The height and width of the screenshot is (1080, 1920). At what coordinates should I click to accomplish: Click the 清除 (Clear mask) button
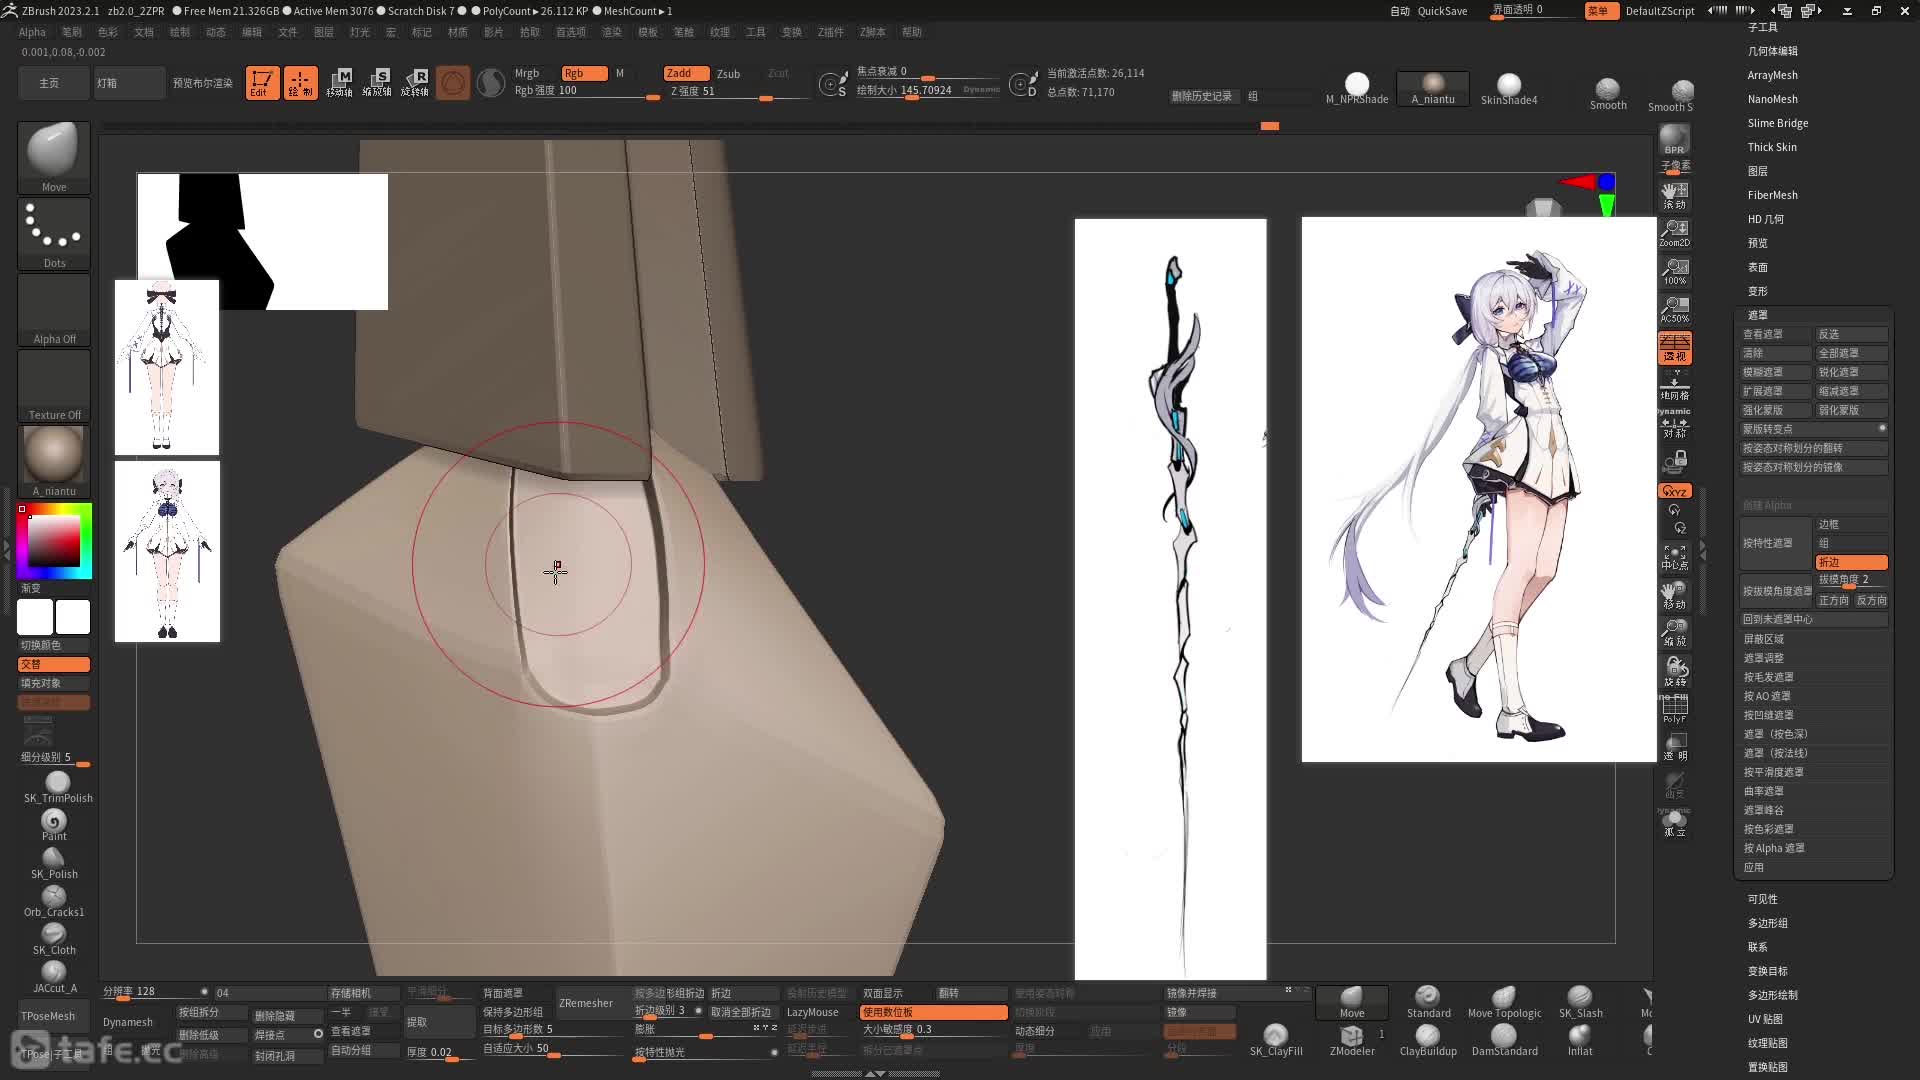[x=1776, y=353]
